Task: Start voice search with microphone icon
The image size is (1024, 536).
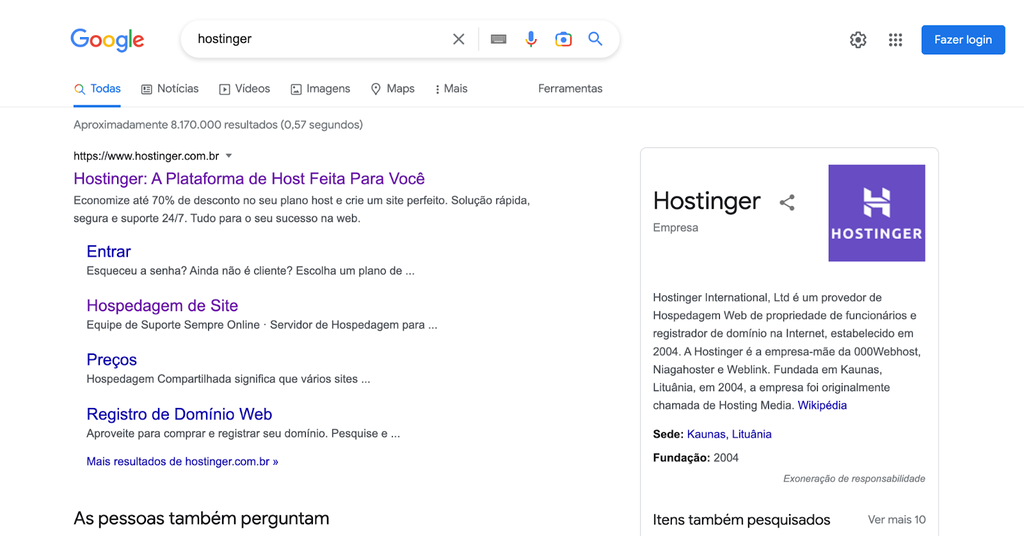Action: (x=531, y=39)
